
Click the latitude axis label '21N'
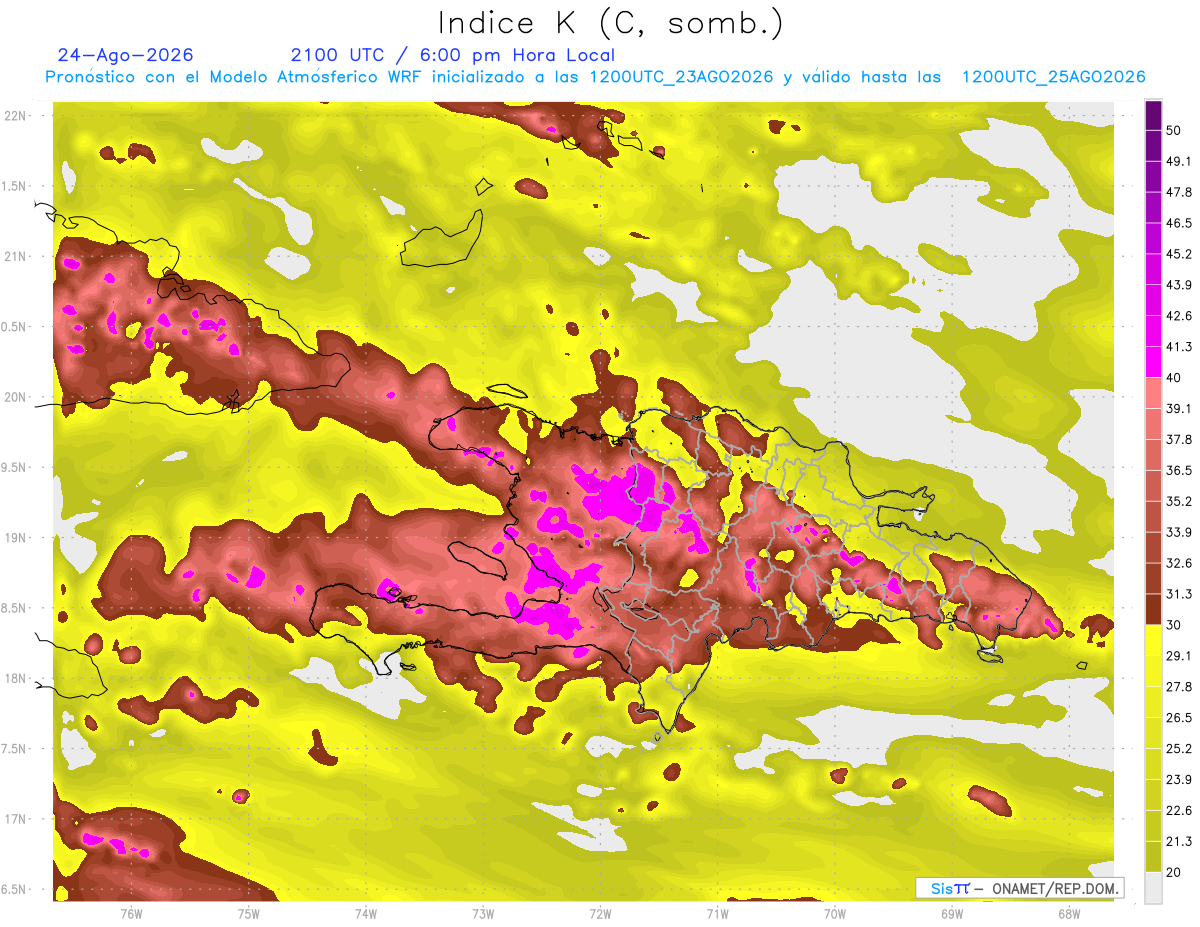pos(17,256)
